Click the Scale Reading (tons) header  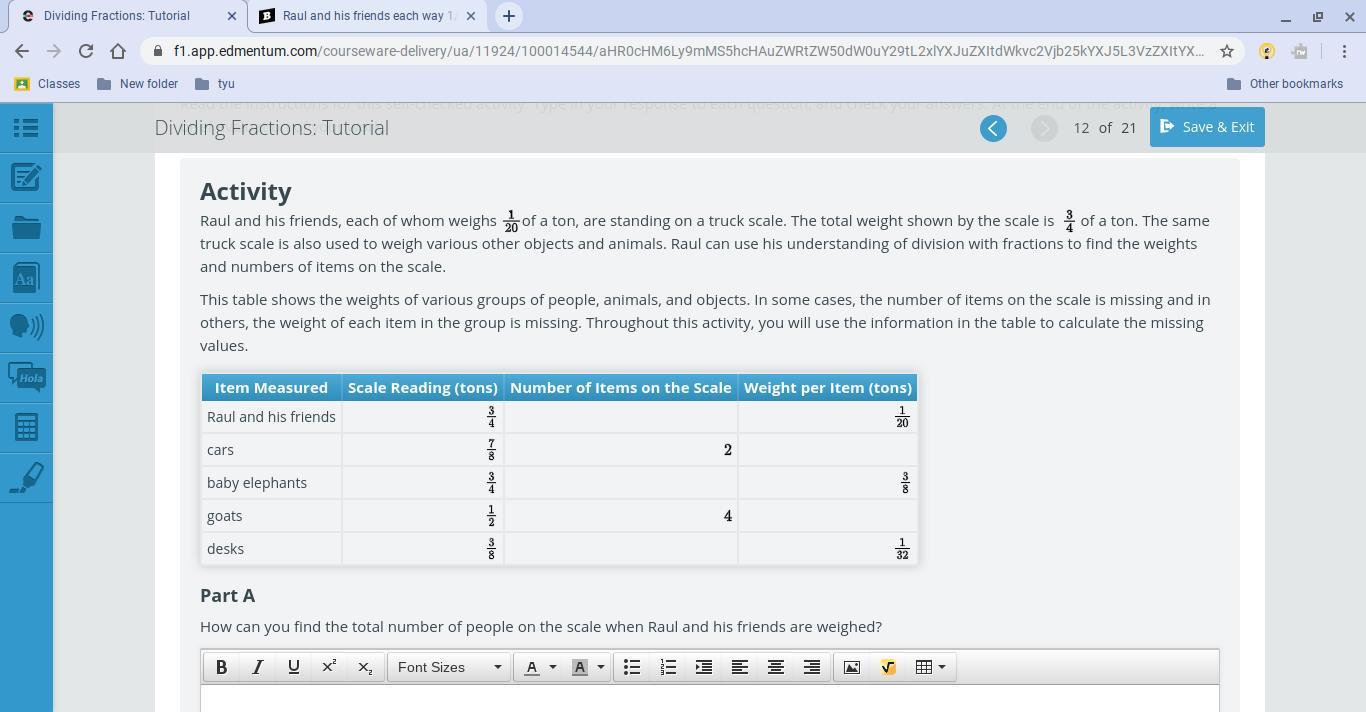point(422,388)
